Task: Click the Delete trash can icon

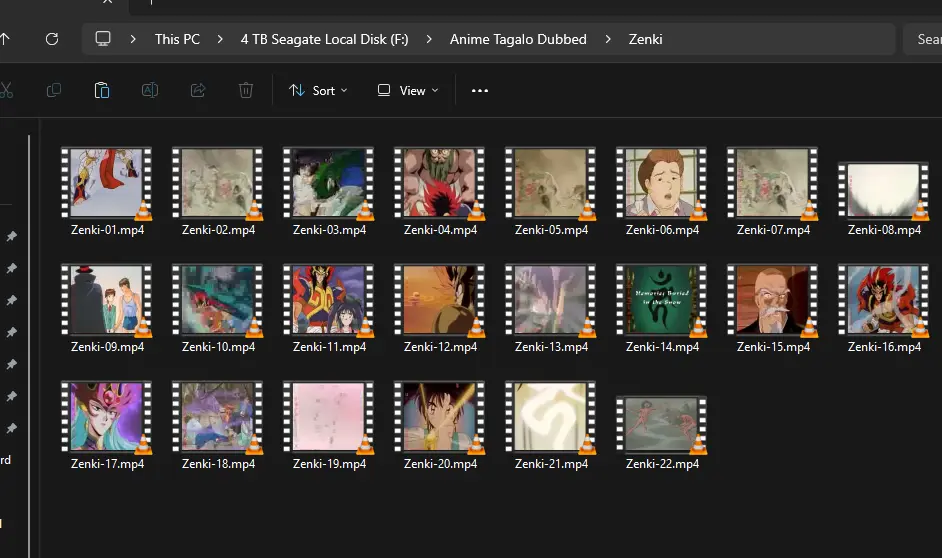Action: [246, 90]
